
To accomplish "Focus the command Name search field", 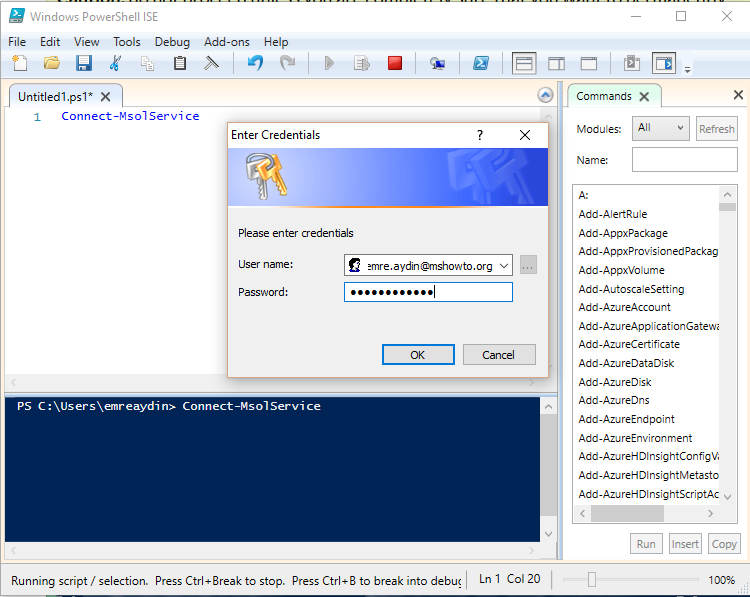I will [684, 159].
